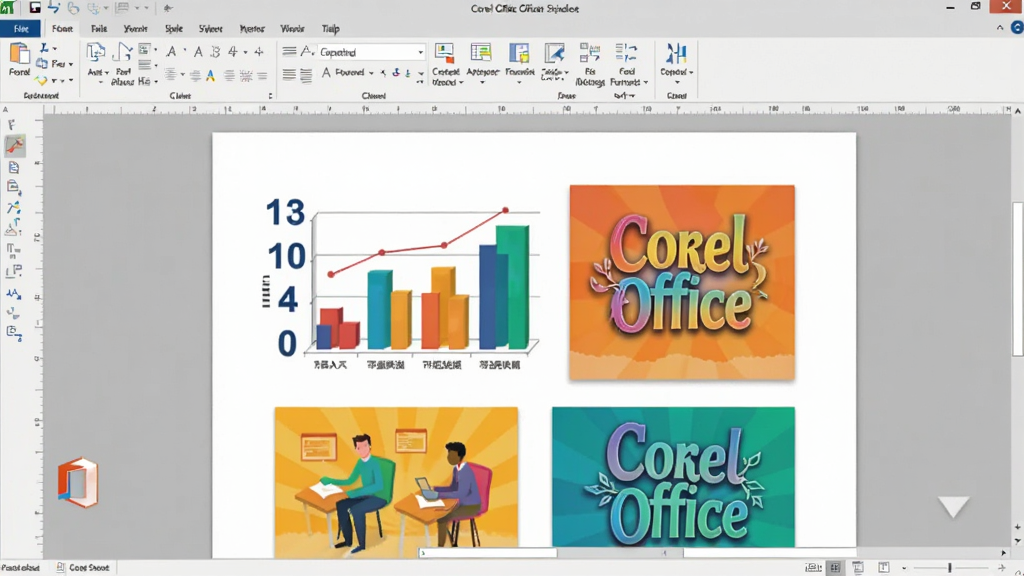Viewport: 1024px width, 576px height.
Task: Switch to the 'Faile' ribbon tab
Action: (99, 29)
